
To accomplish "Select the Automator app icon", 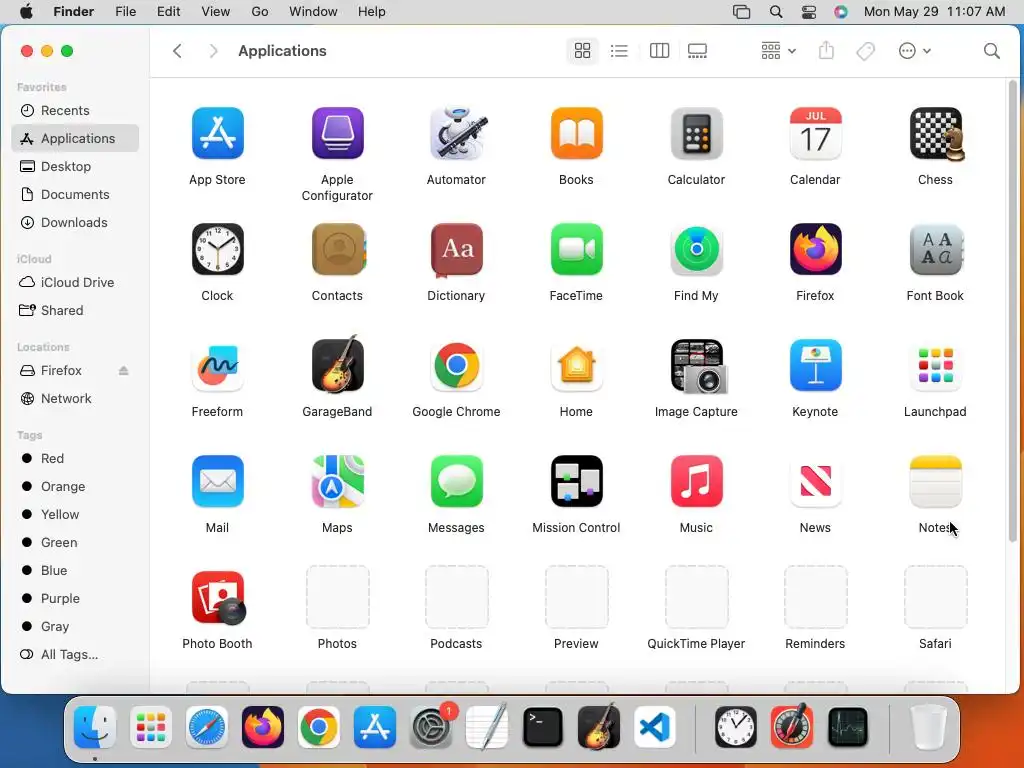I will 456,133.
